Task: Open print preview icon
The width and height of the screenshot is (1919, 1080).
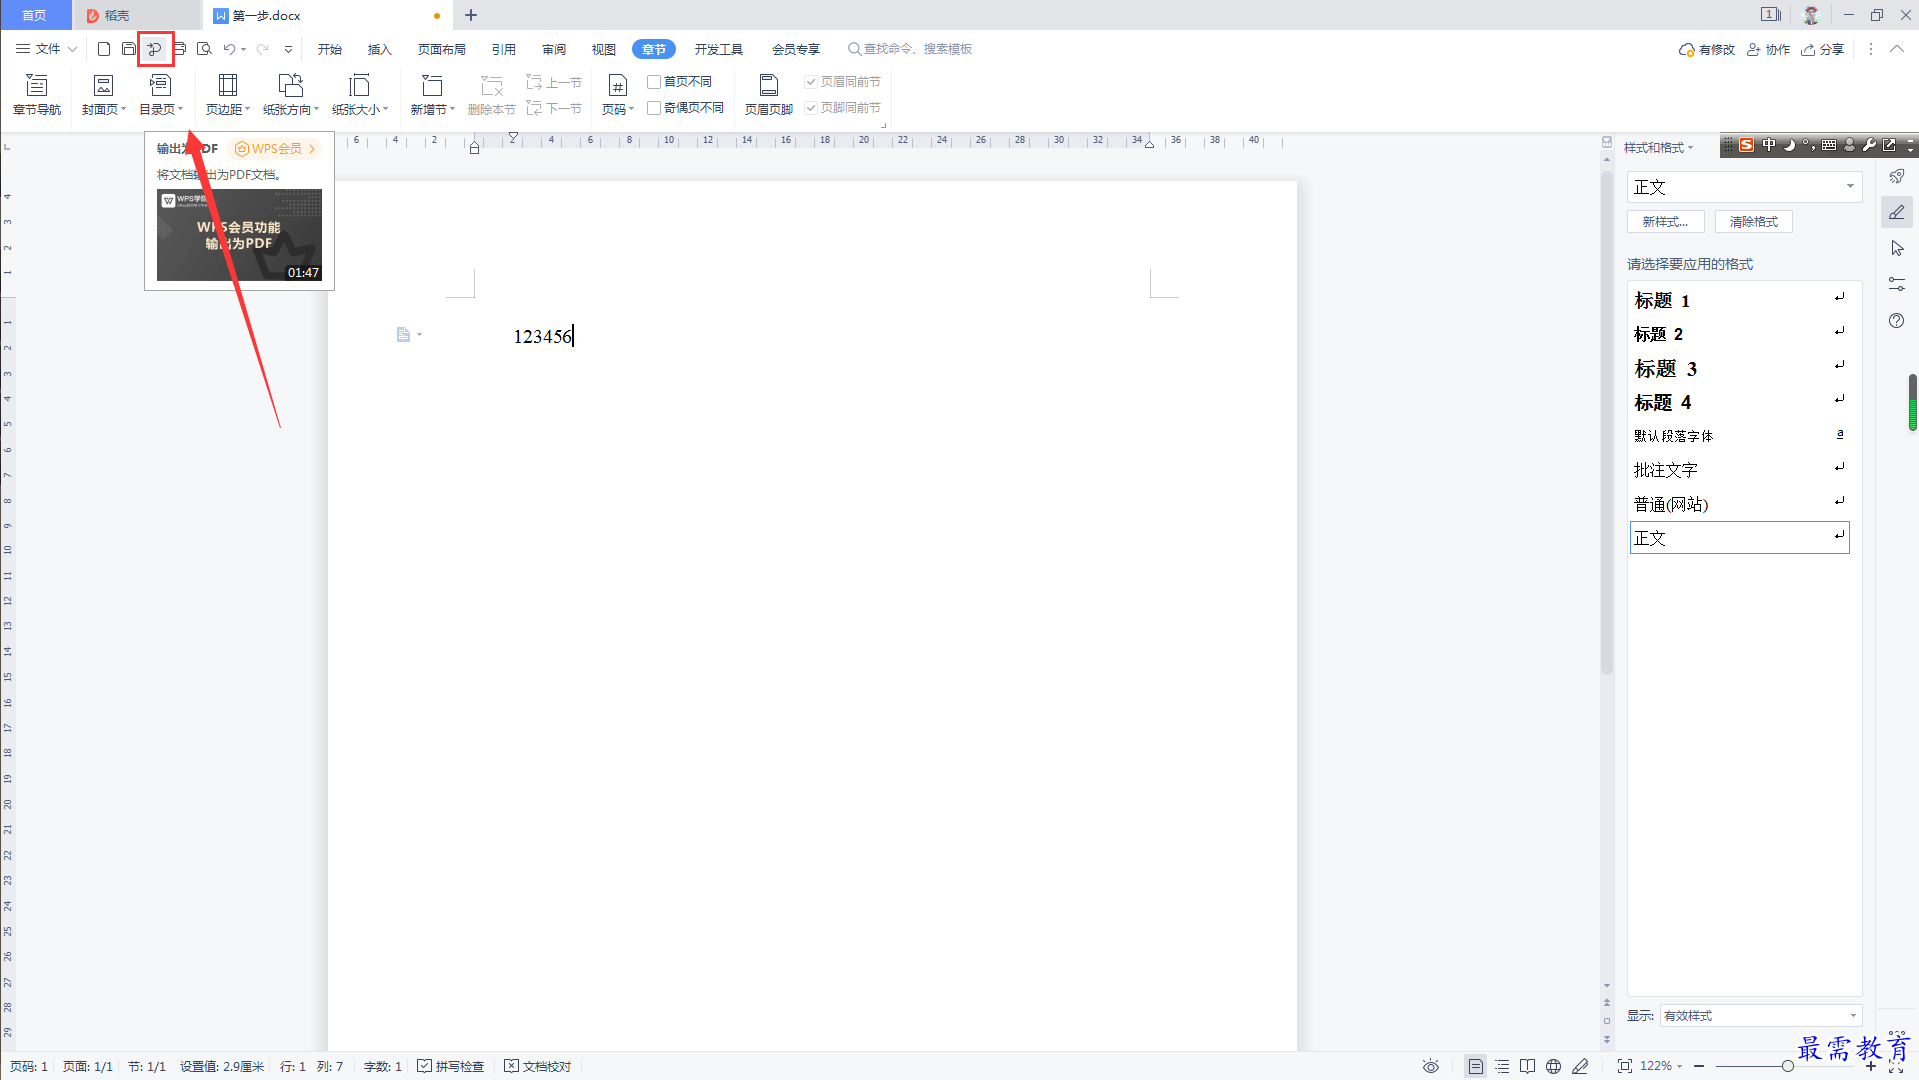Action: click(x=204, y=49)
